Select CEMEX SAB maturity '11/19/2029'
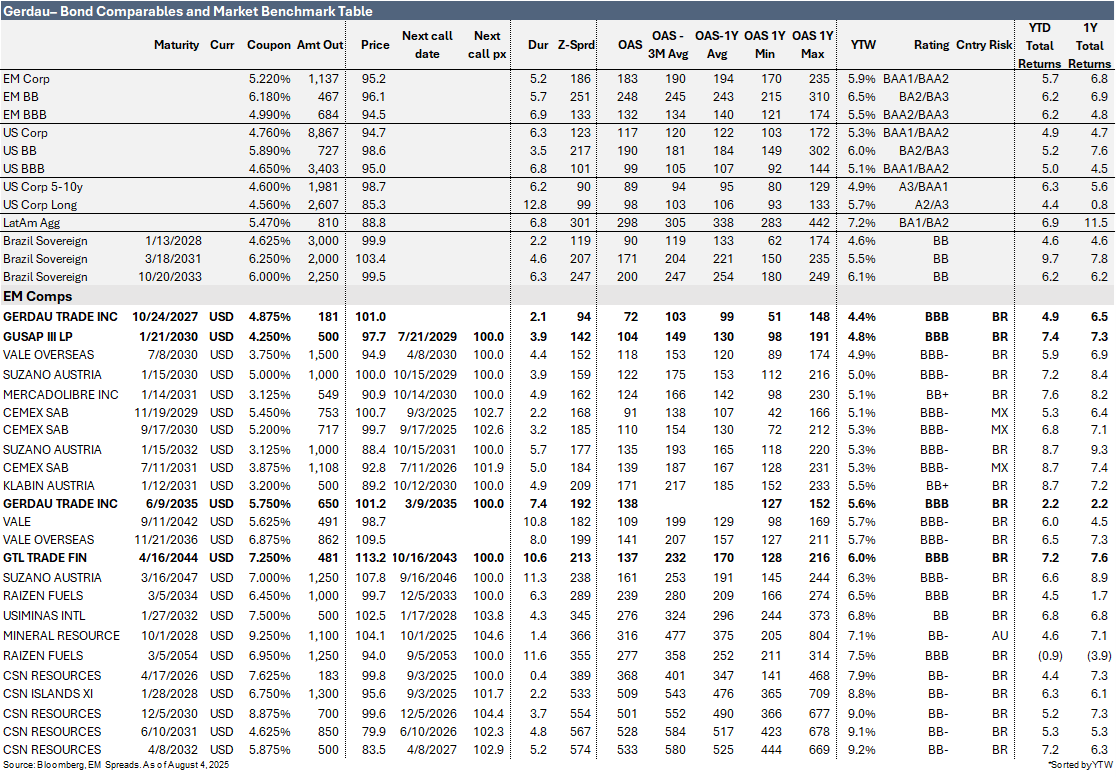 (166, 412)
